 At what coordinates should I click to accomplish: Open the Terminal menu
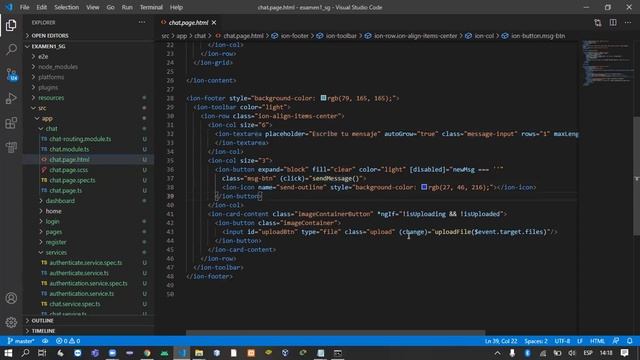tap(151, 7)
